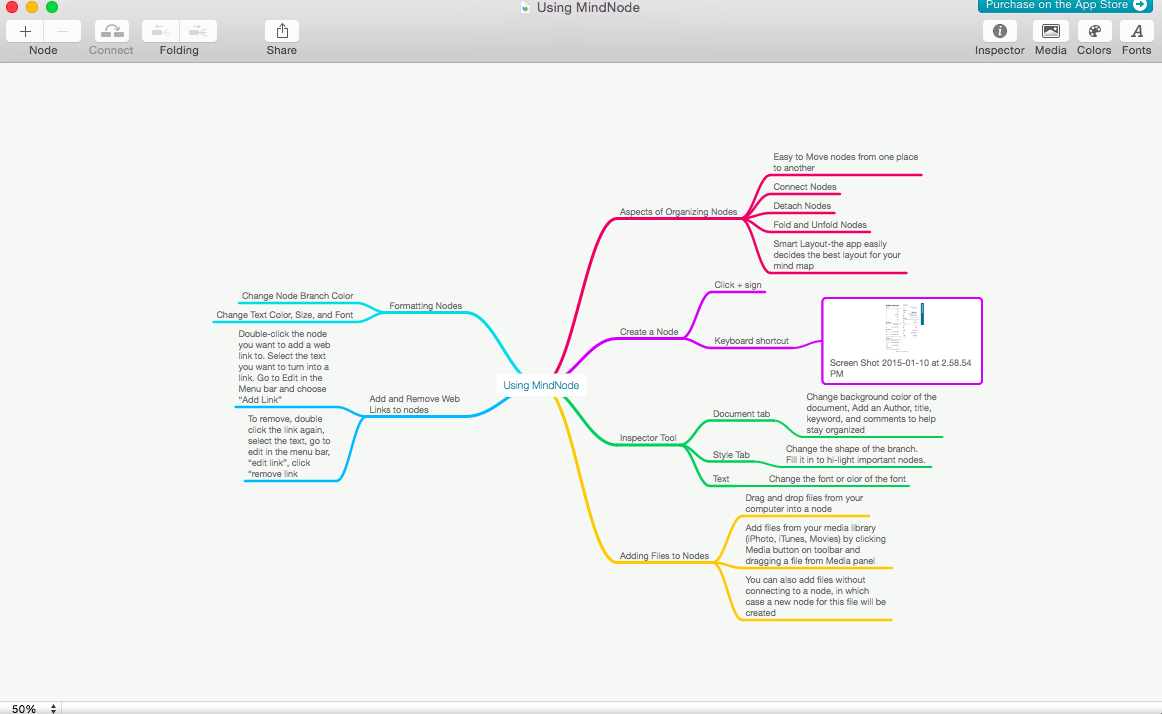Select the Connect Nodes child node

[x=805, y=187]
